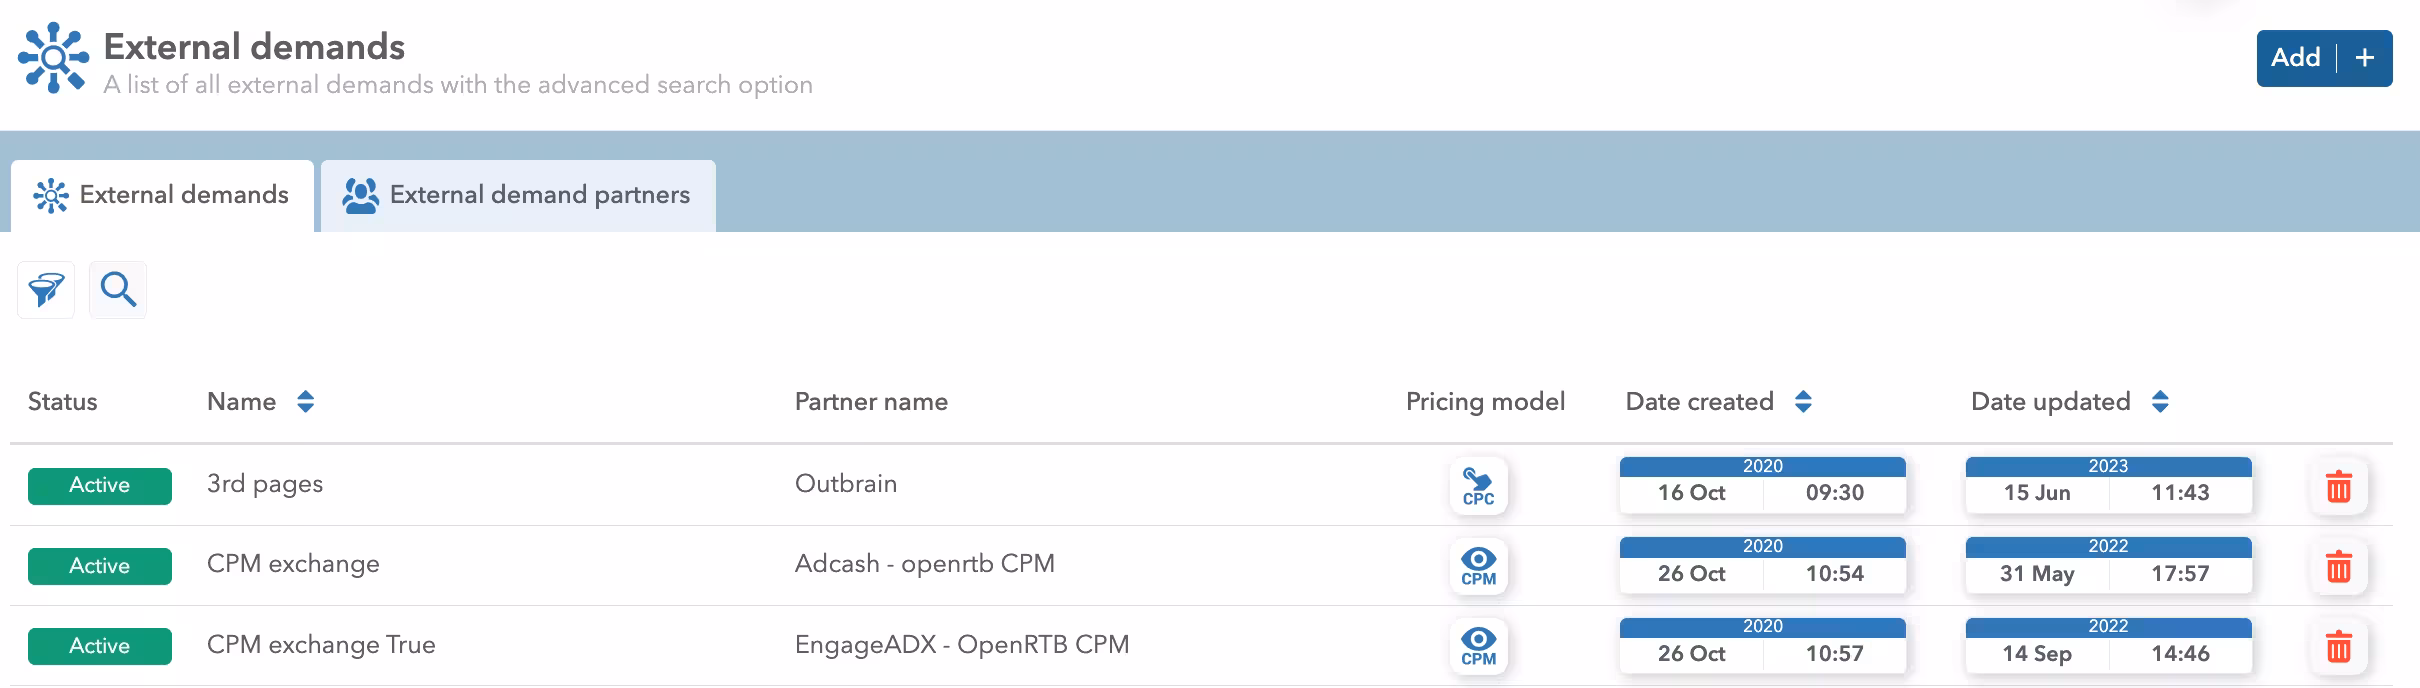This screenshot has height=688, width=2420.
Task: Delete the 3rd pages demand
Action: coord(2338,487)
